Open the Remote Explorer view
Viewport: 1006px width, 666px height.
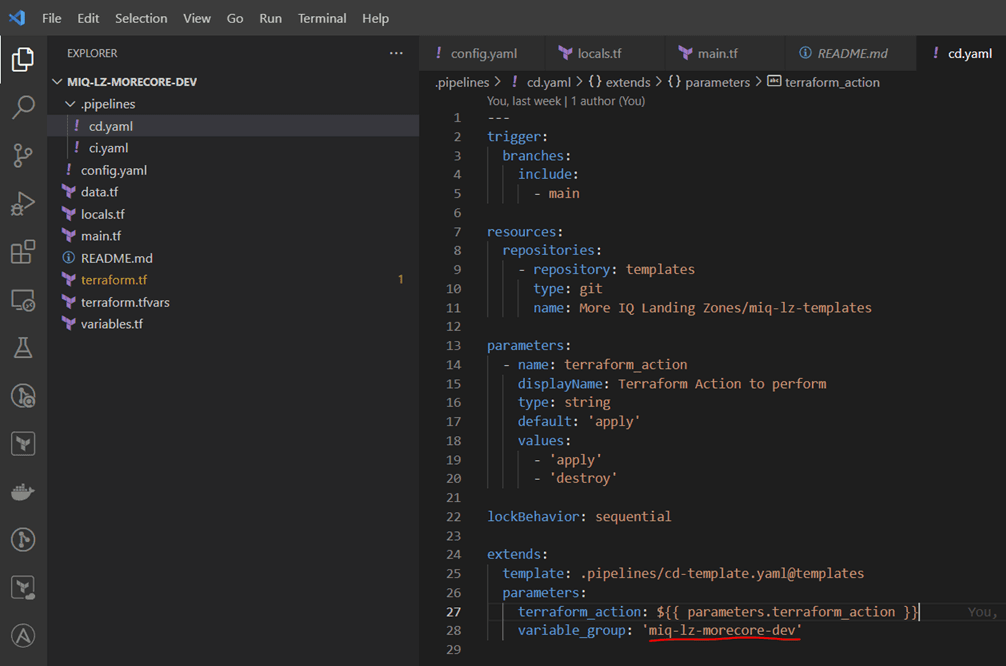coord(24,300)
